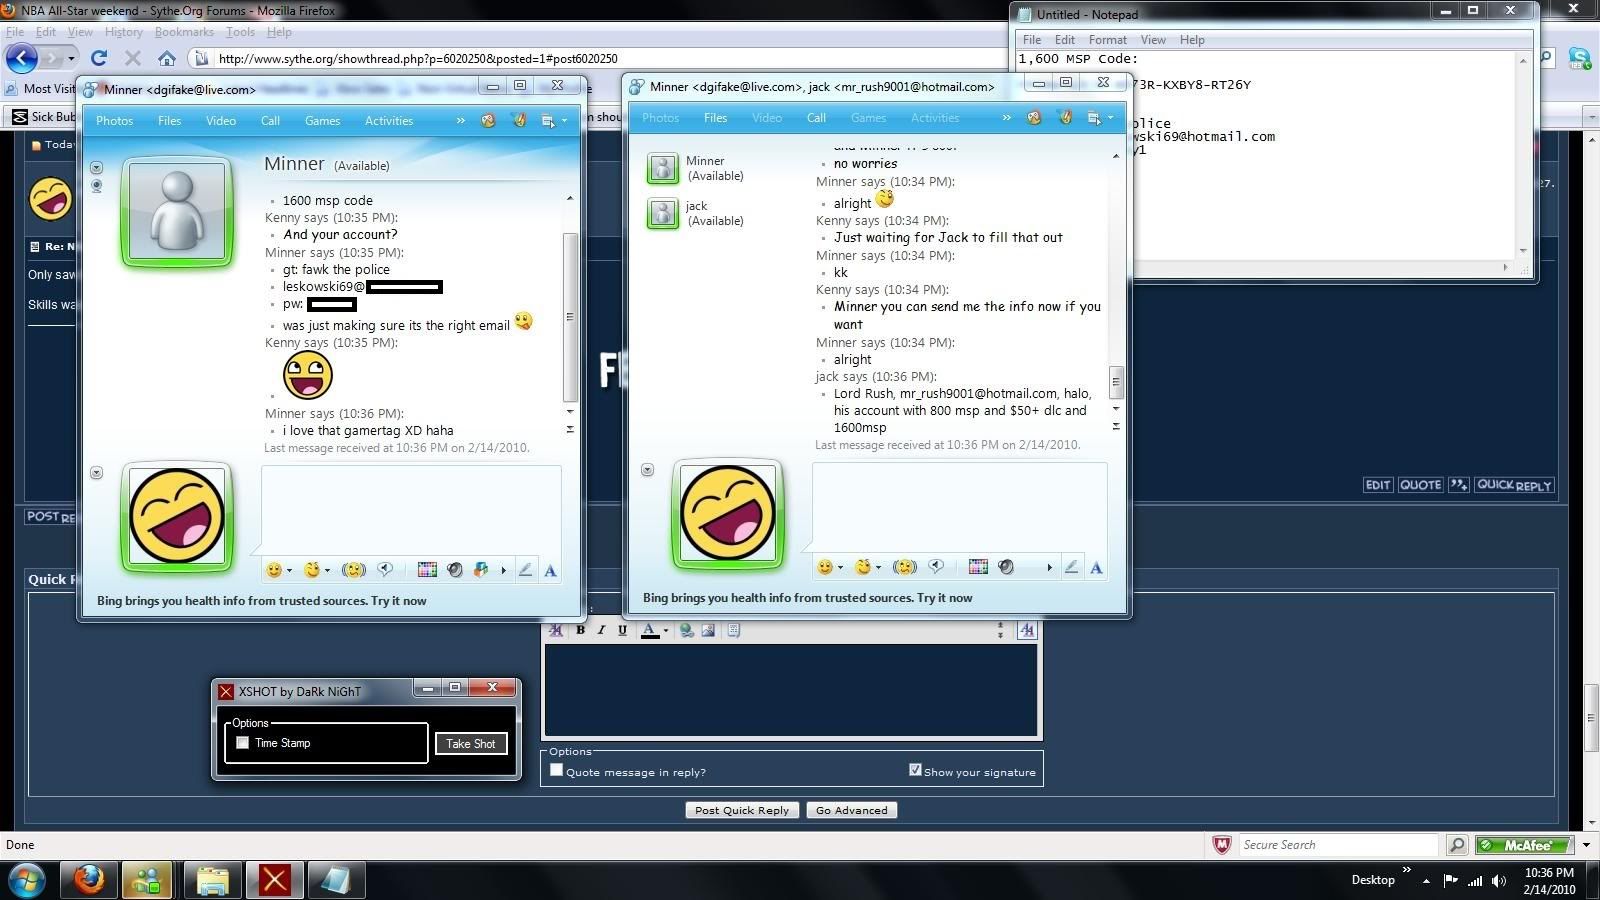Send a nudge in Minner chat
Image resolution: width=1600 pixels, height=900 pixels.
click(353, 570)
